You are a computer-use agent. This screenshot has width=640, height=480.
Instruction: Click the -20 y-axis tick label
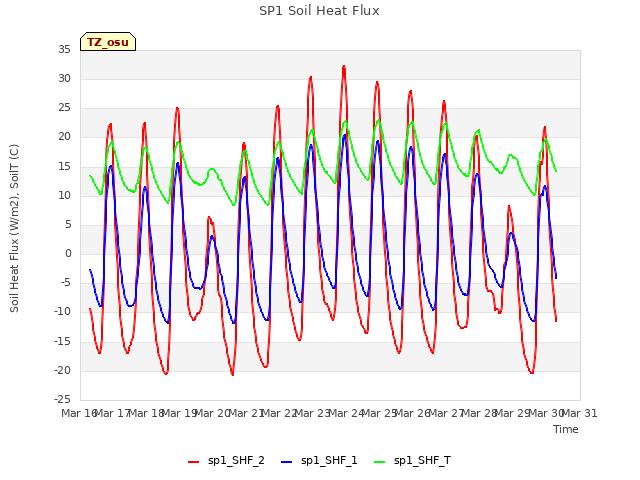62,370
